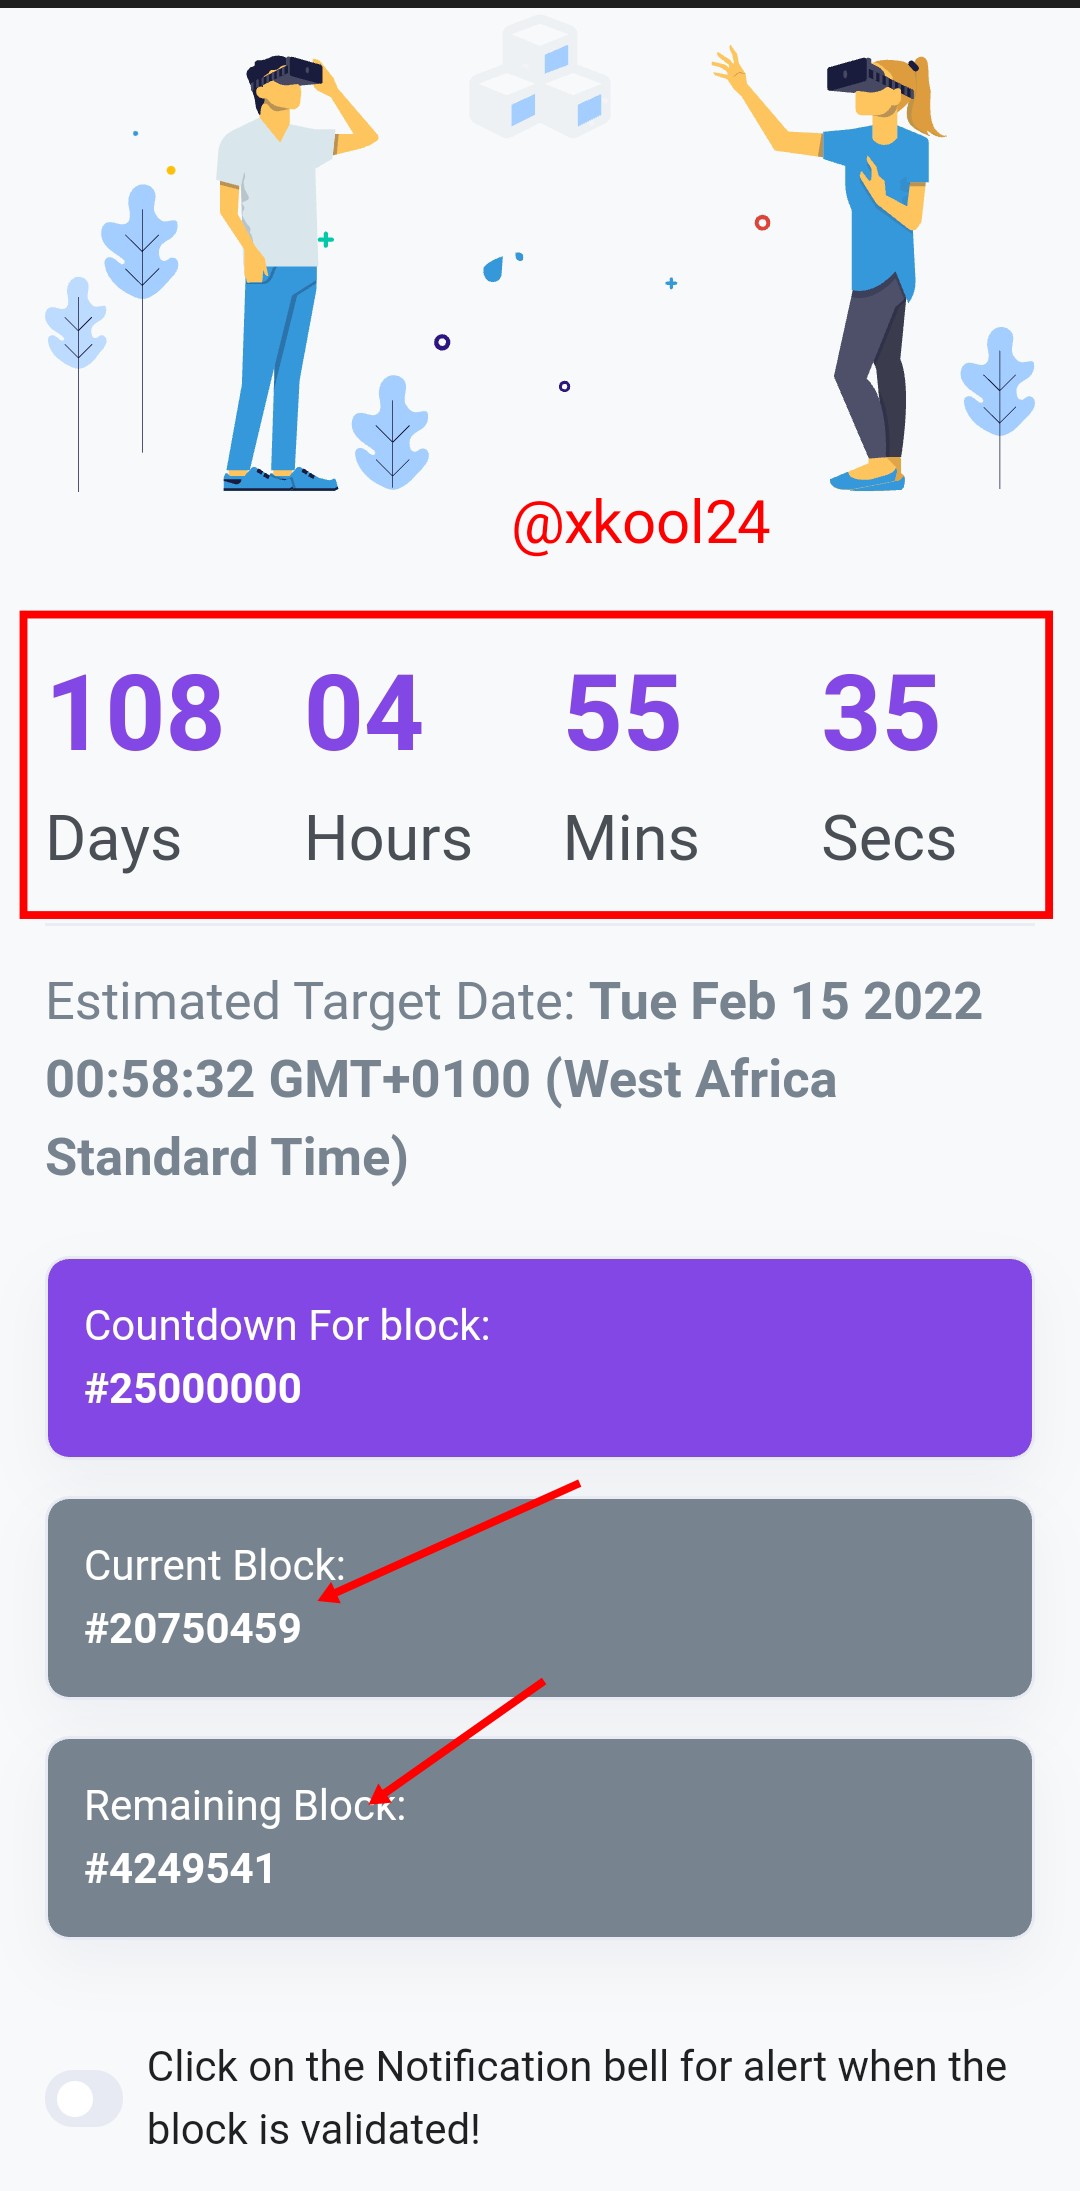
Task: Tap the man wearing VR headset illustration
Action: (x=285, y=270)
